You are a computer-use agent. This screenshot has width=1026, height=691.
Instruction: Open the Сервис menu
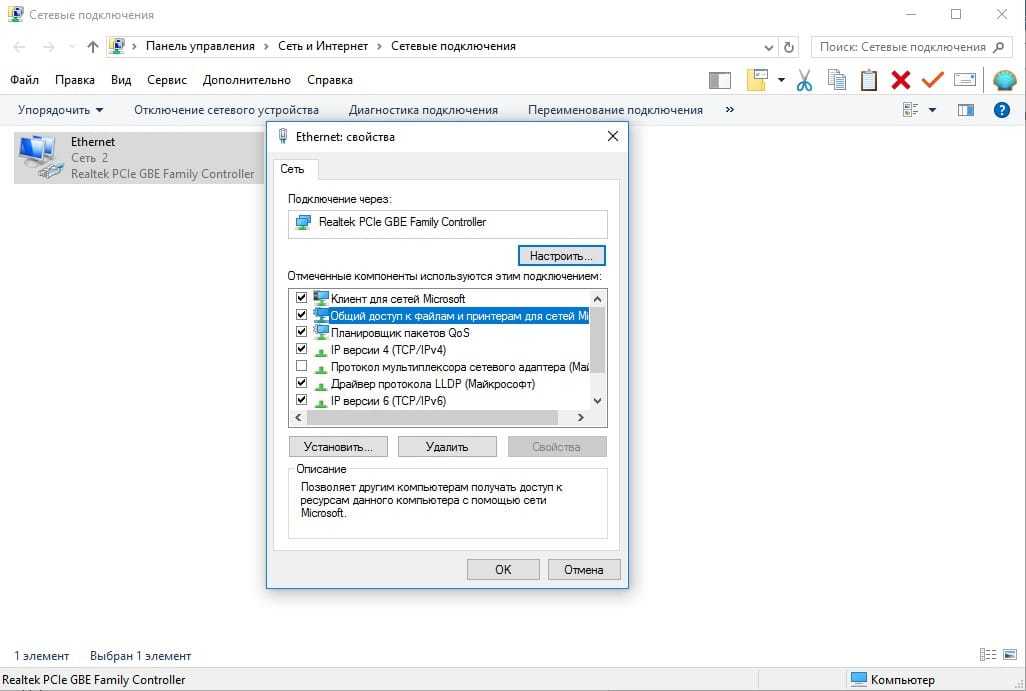pos(166,80)
